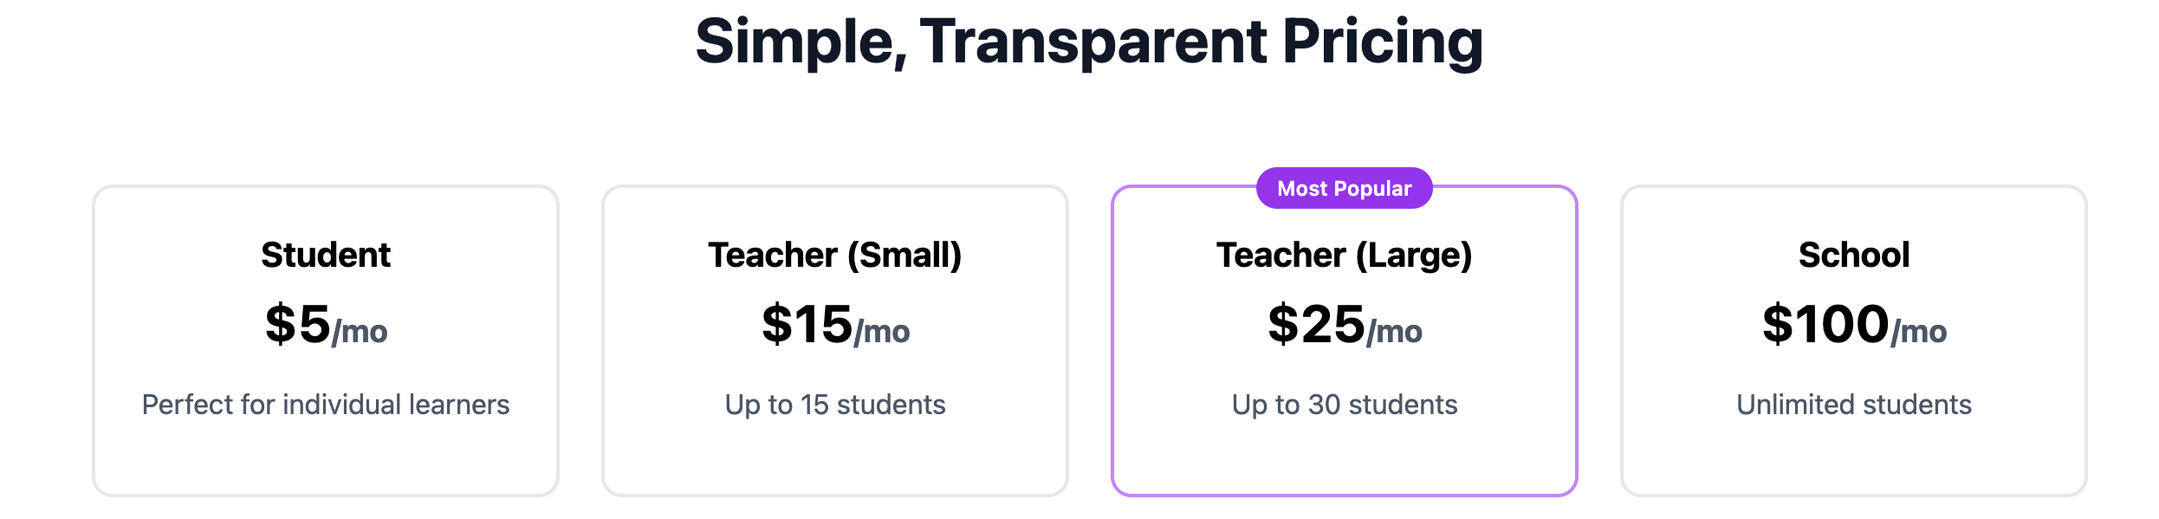
Task: Click the School plan title
Action: pos(1853,255)
